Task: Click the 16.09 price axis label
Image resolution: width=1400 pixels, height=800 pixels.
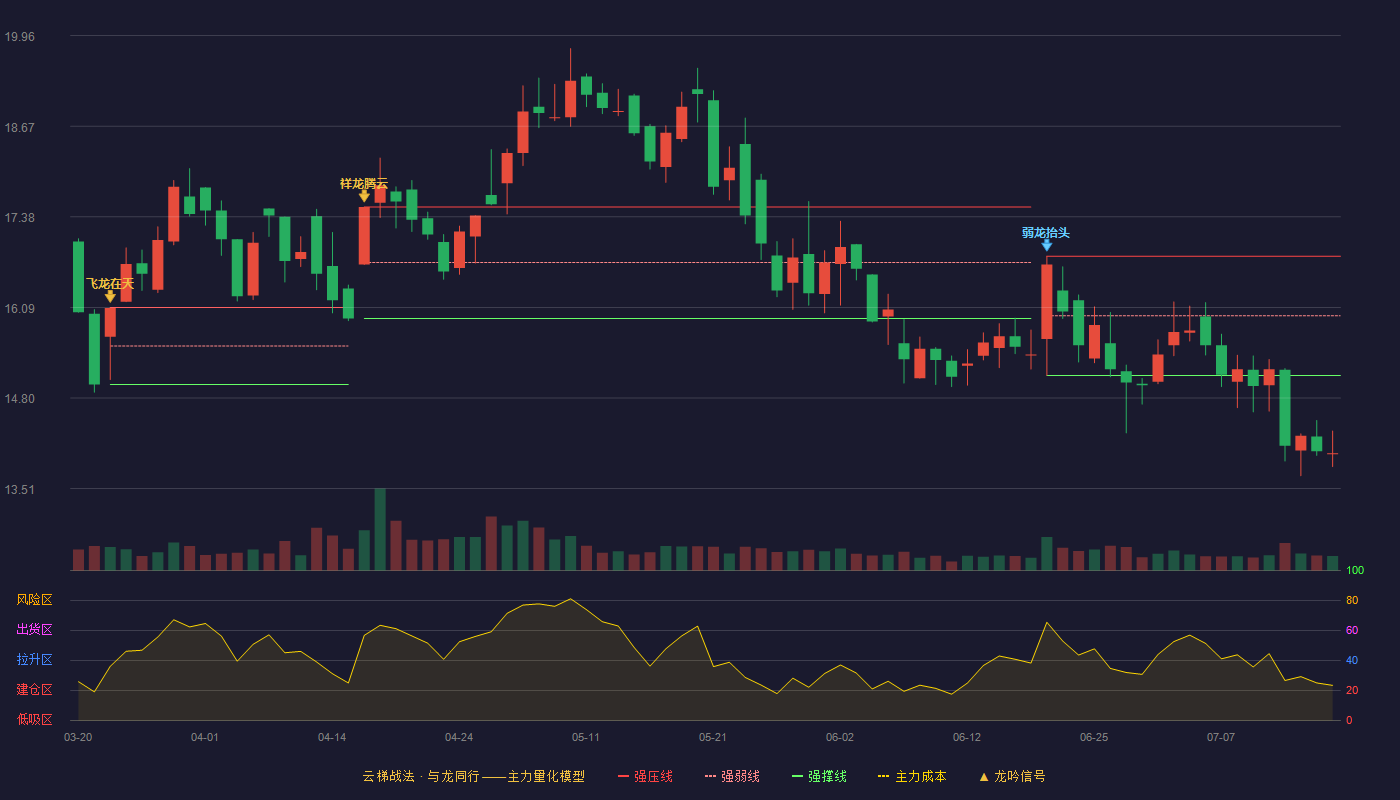Action: pos(19,308)
